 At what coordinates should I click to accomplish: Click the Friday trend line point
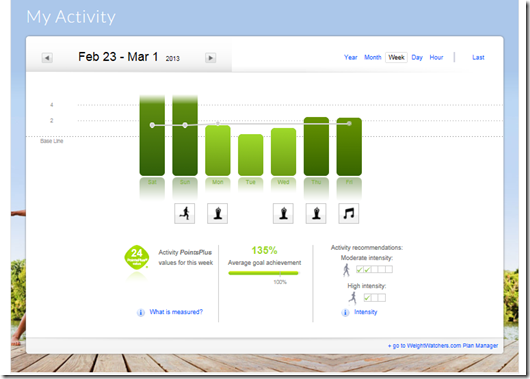(349, 124)
